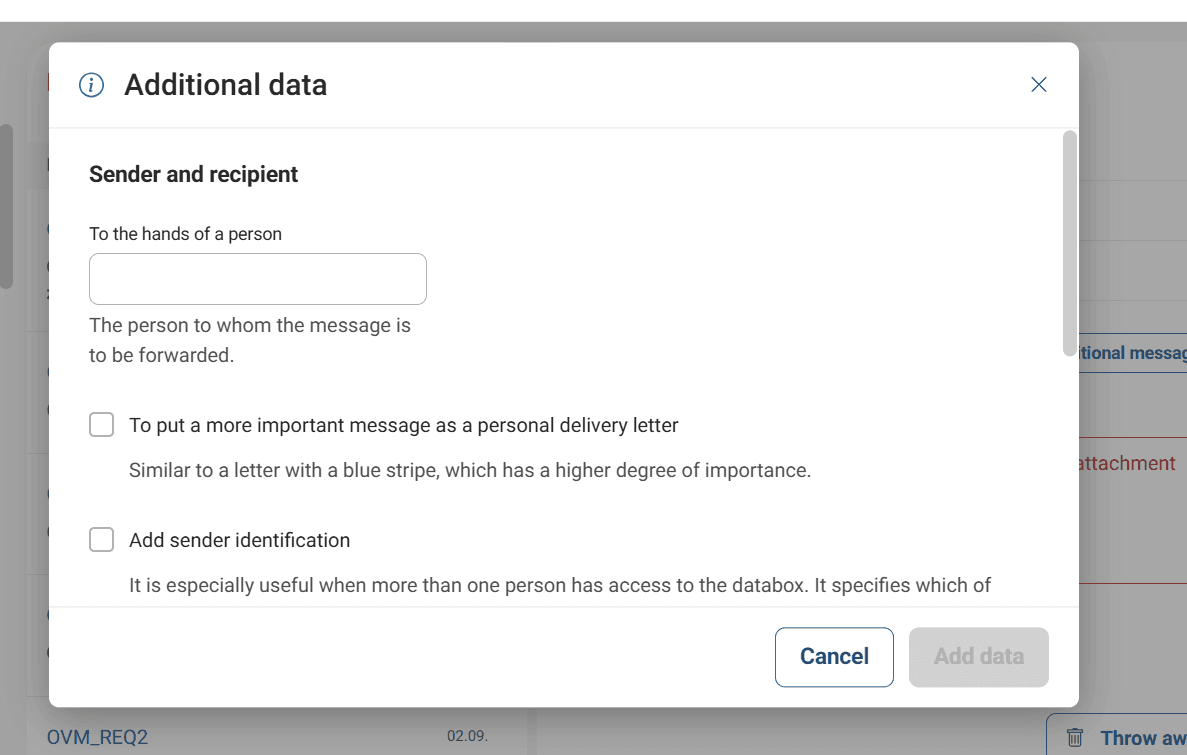Close the Additional data dialog with X

coord(1039,85)
